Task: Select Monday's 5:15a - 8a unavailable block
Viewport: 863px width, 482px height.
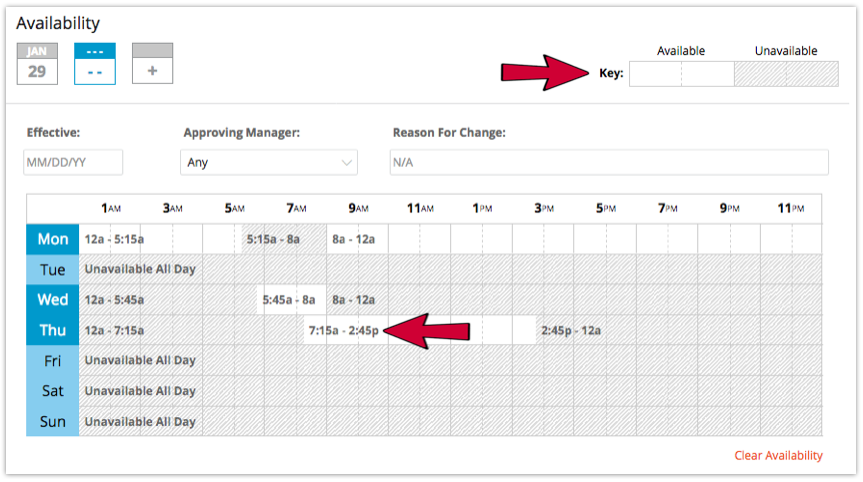Action: pos(284,239)
